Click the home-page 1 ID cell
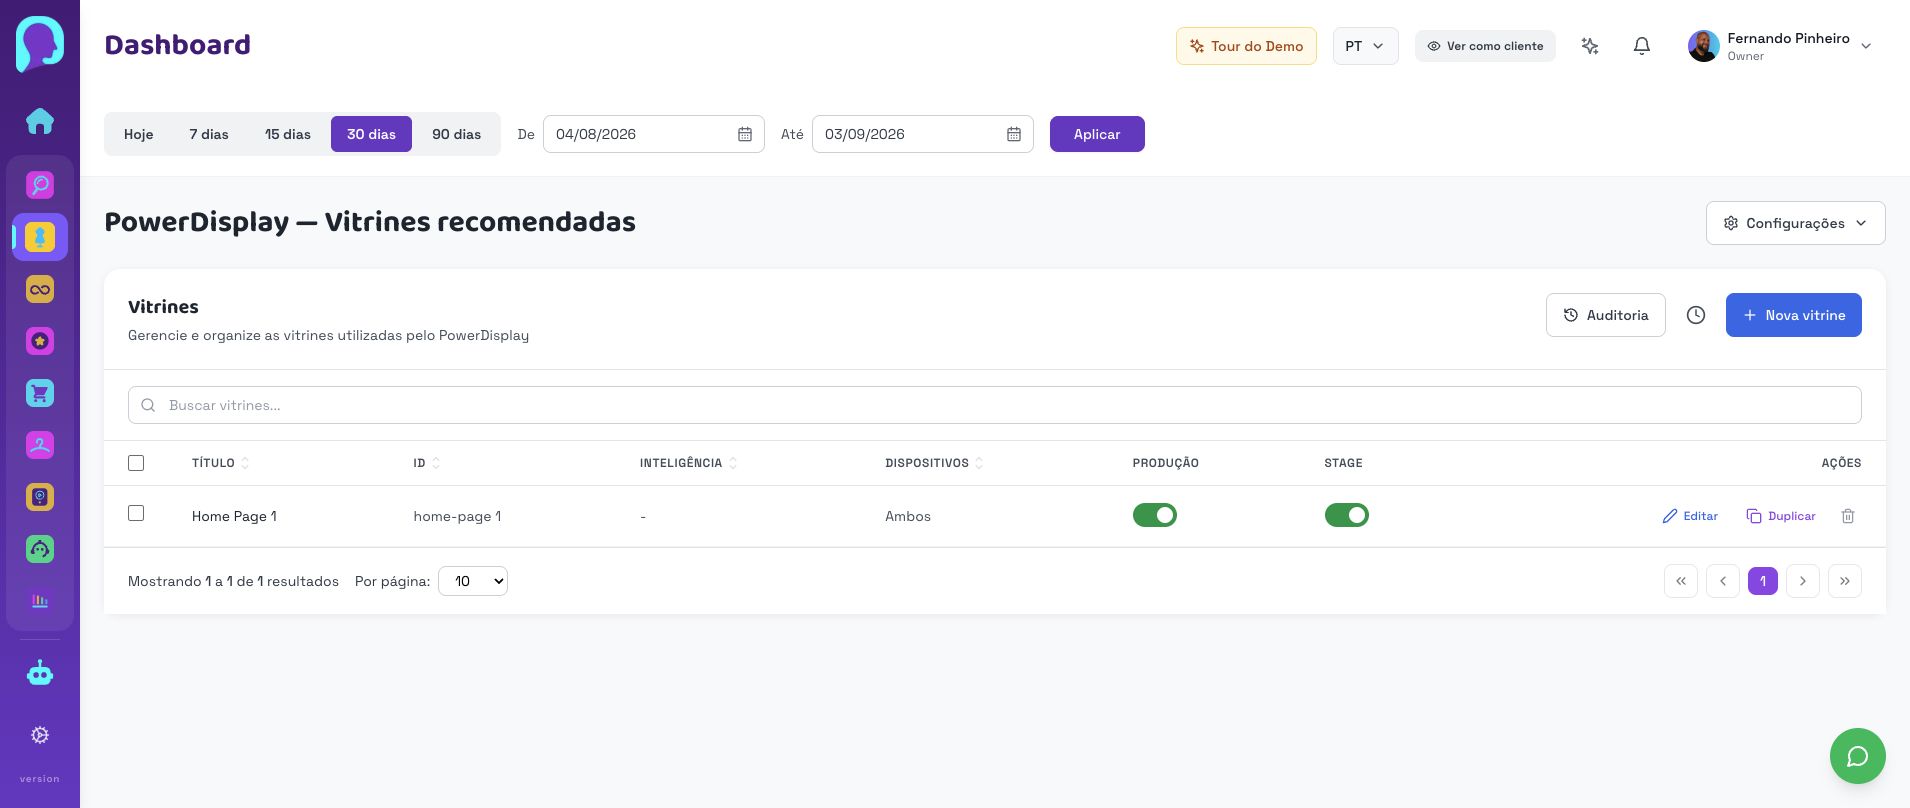The width and height of the screenshot is (1910, 808). [x=457, y=516]
